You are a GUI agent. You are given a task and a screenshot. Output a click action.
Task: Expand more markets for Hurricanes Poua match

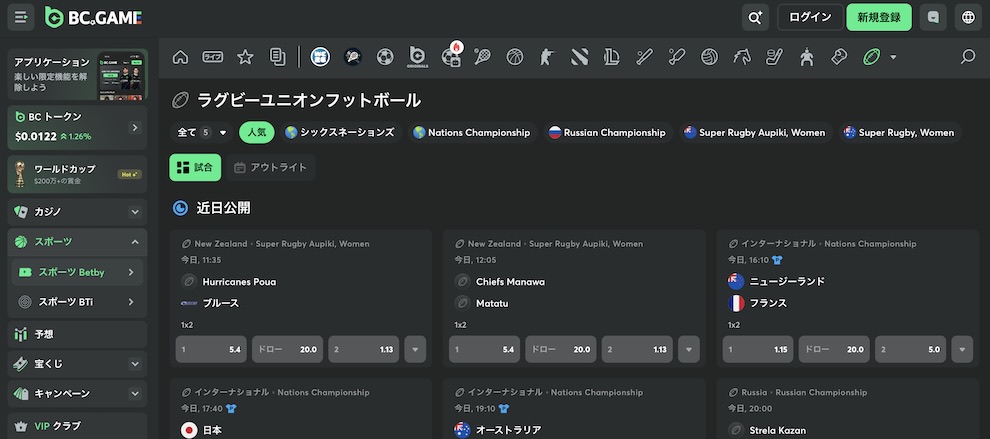(x=415, y=349)
